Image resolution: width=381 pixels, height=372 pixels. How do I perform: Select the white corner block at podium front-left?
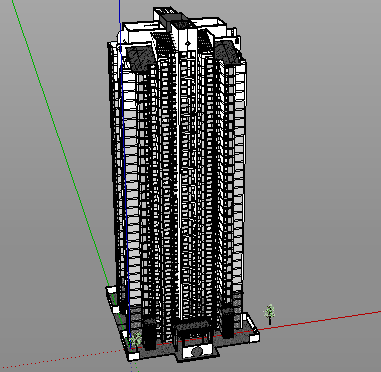(x=134, y=356)
